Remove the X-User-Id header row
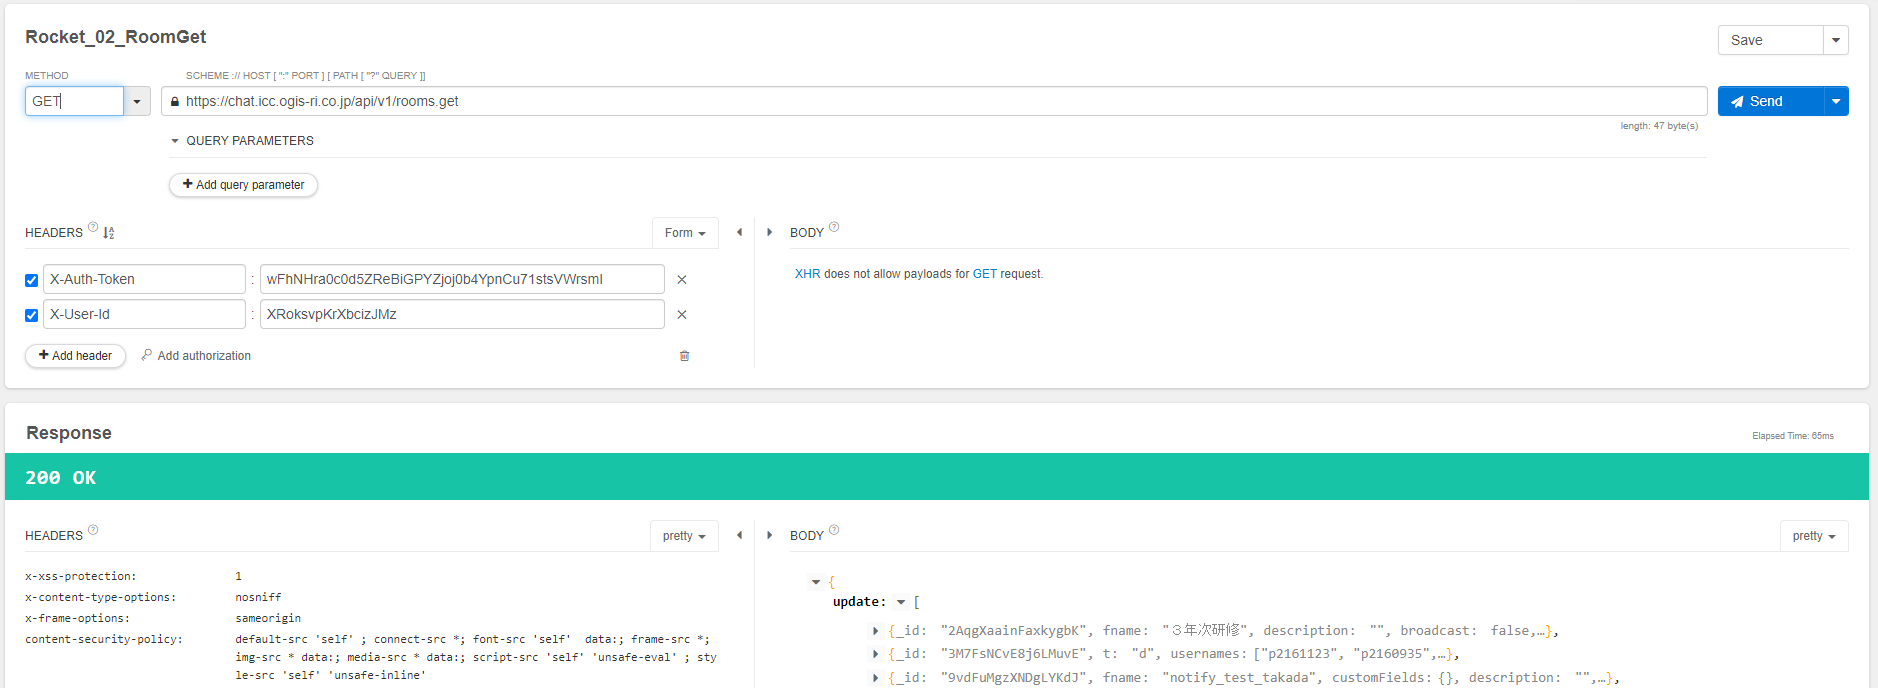The height and width of the screenshot is (688, 1878). point(682,315)
